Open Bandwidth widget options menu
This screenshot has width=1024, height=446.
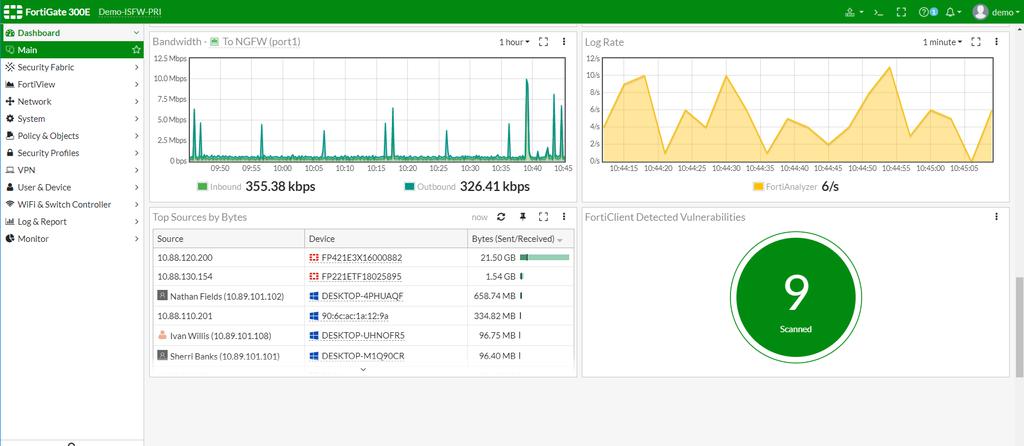[x=564, y=42]
